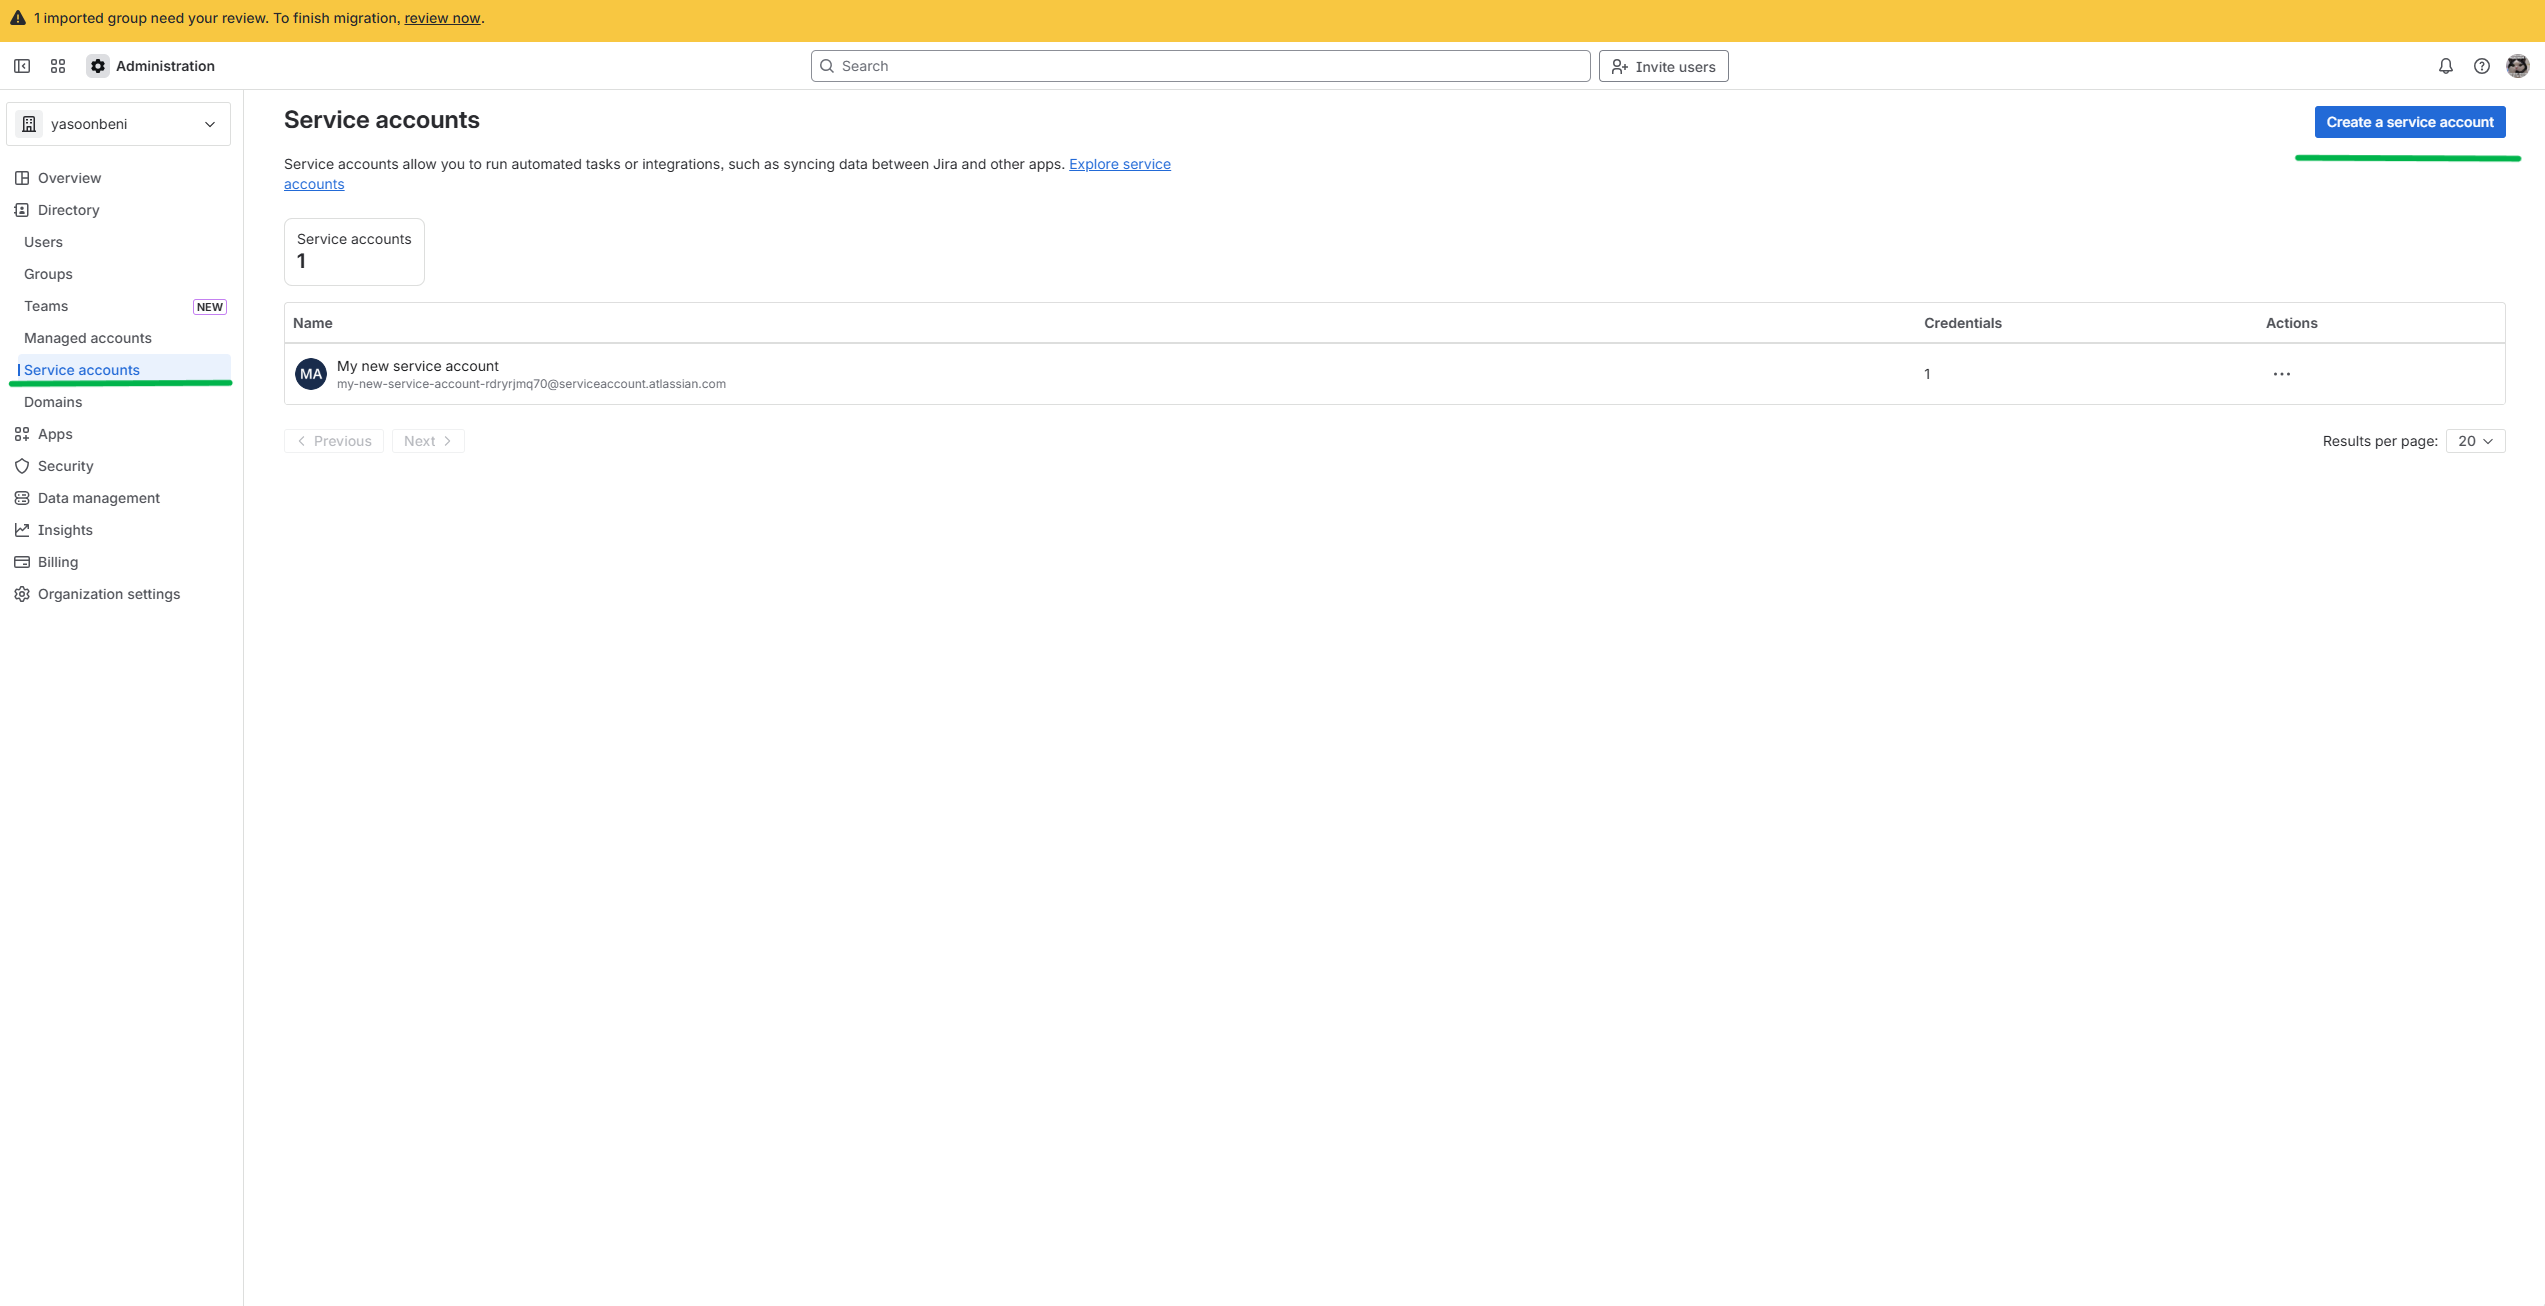This screenshot has width=2545, height=1306.
Task: Click the Administration gear icon
Action: click(x=98, y=66)
